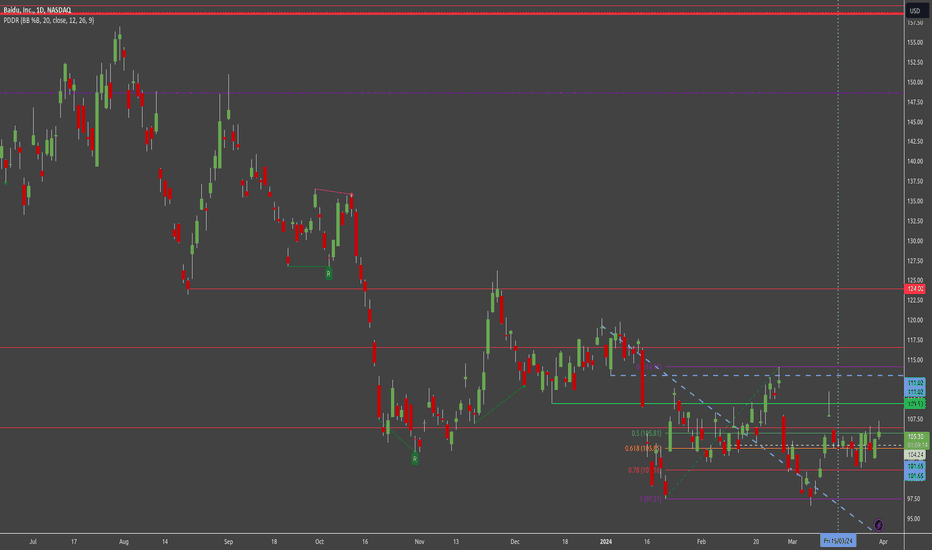Click the Feb label on time axis

click(x=701, y=542)
